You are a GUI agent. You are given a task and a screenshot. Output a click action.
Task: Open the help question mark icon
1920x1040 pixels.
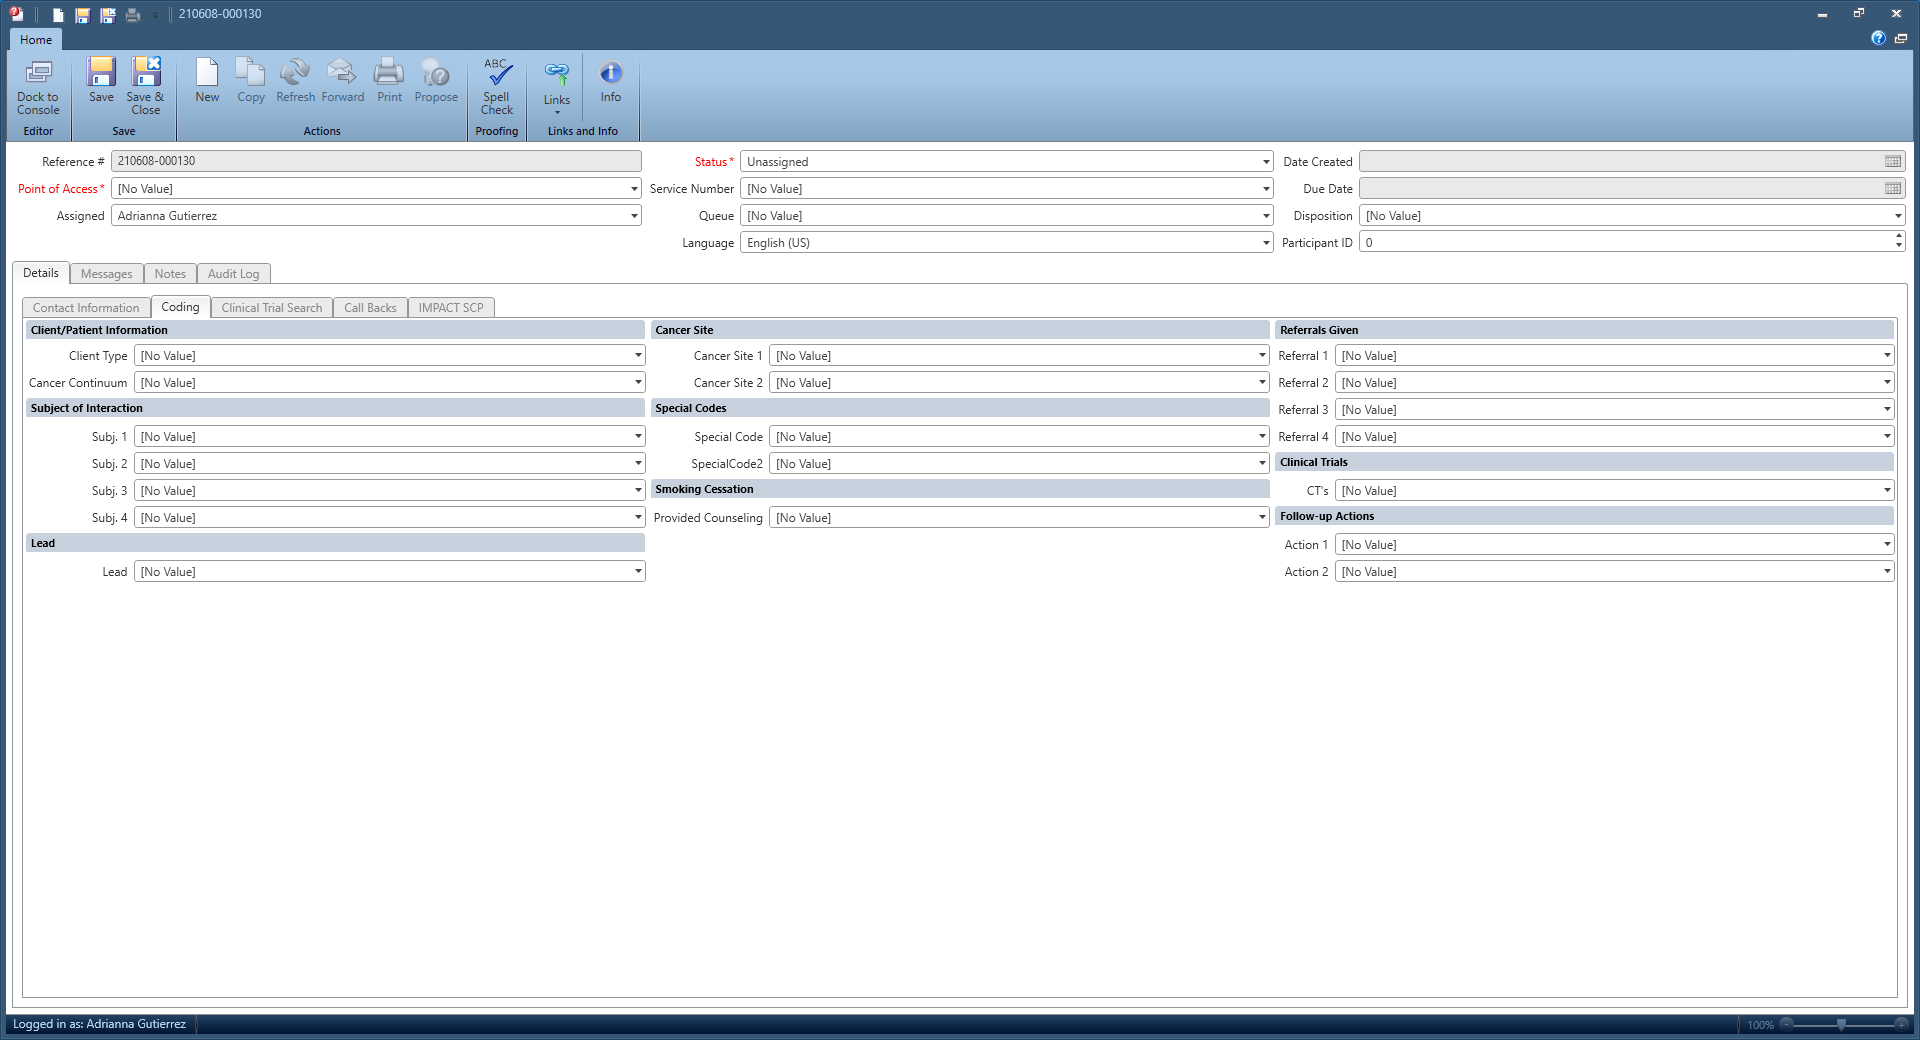click(1878, 38)
